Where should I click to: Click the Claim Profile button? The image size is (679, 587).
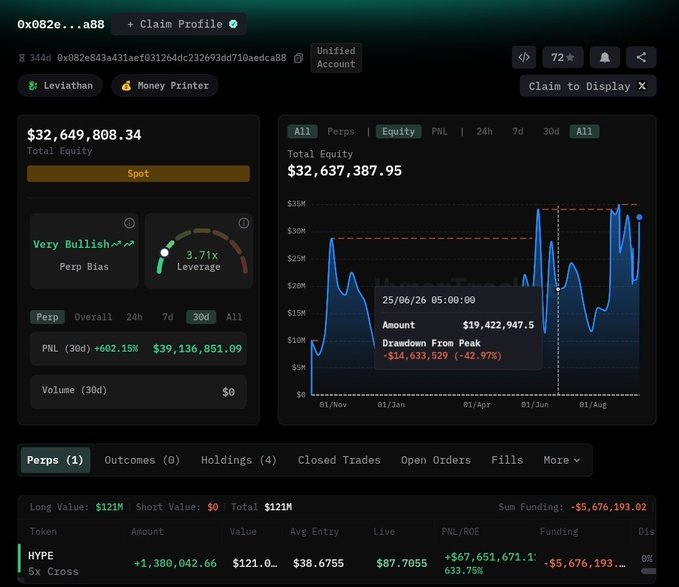tap(179, 24)
